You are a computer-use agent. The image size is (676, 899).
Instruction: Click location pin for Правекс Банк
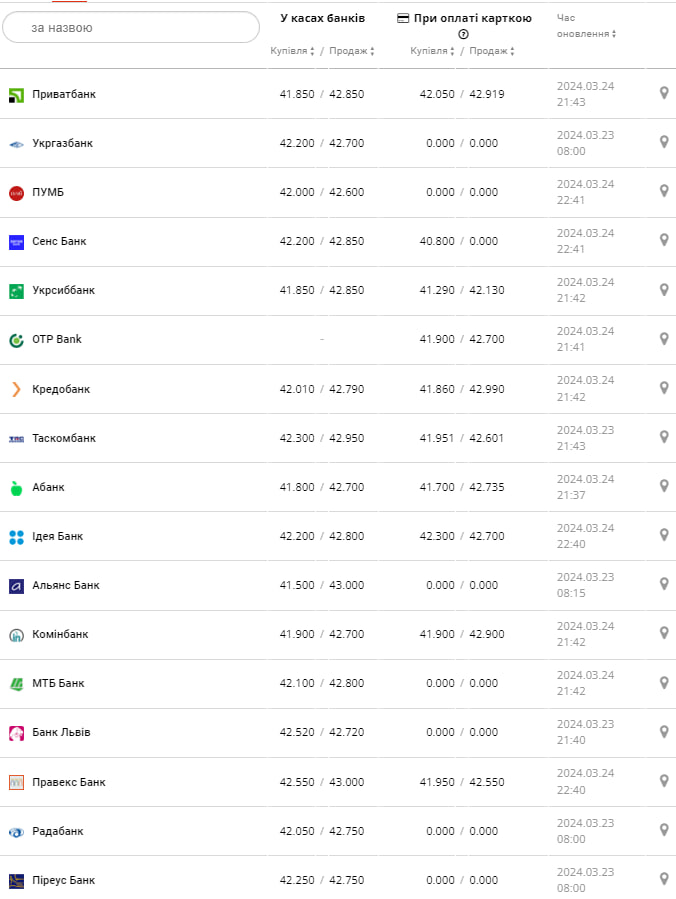(664, 781)
